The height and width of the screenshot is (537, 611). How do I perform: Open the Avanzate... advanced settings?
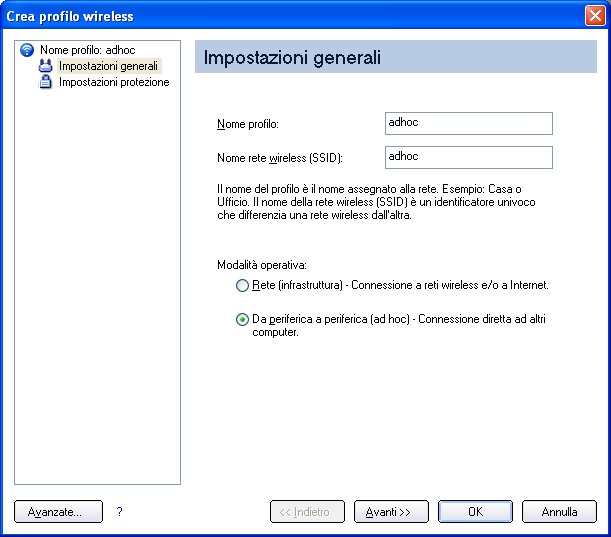[58, 512]
